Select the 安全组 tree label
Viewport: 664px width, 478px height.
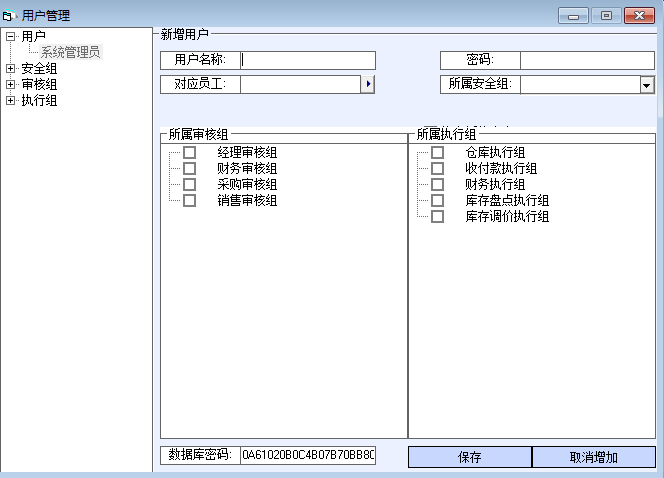click(x=39, y=68)
